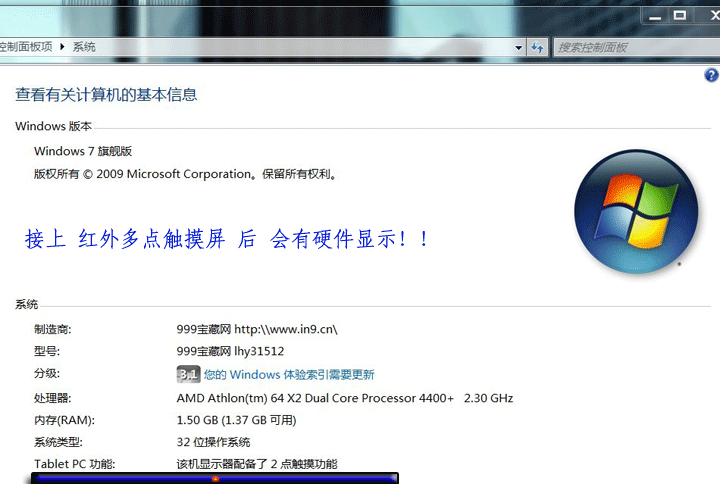The height and width of the screenshot is (484, 720).
Task: Click the 系统 breadcrumb item
Action: pyautogui.click(x=84, y=47)
